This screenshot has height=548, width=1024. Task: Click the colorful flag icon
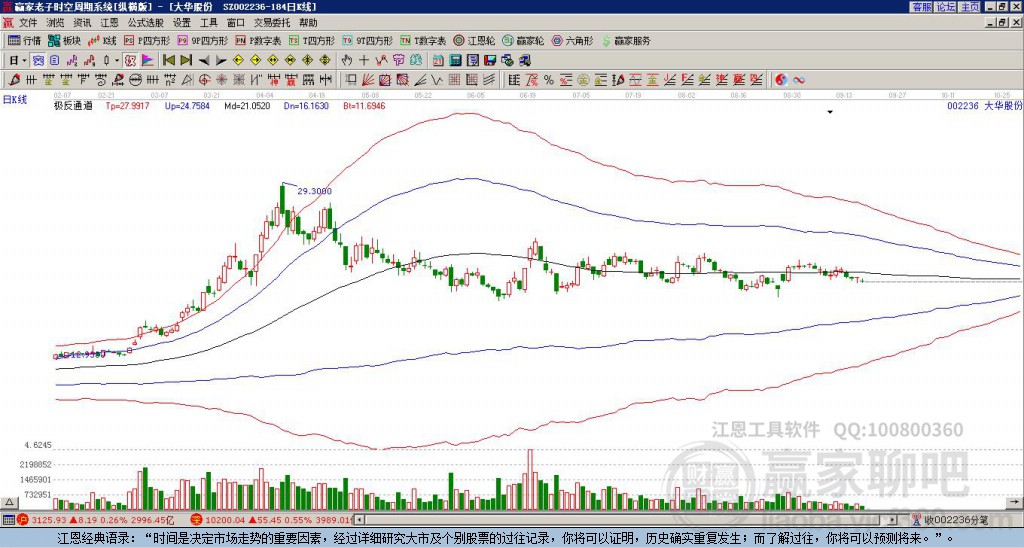(x=148, y=61)
